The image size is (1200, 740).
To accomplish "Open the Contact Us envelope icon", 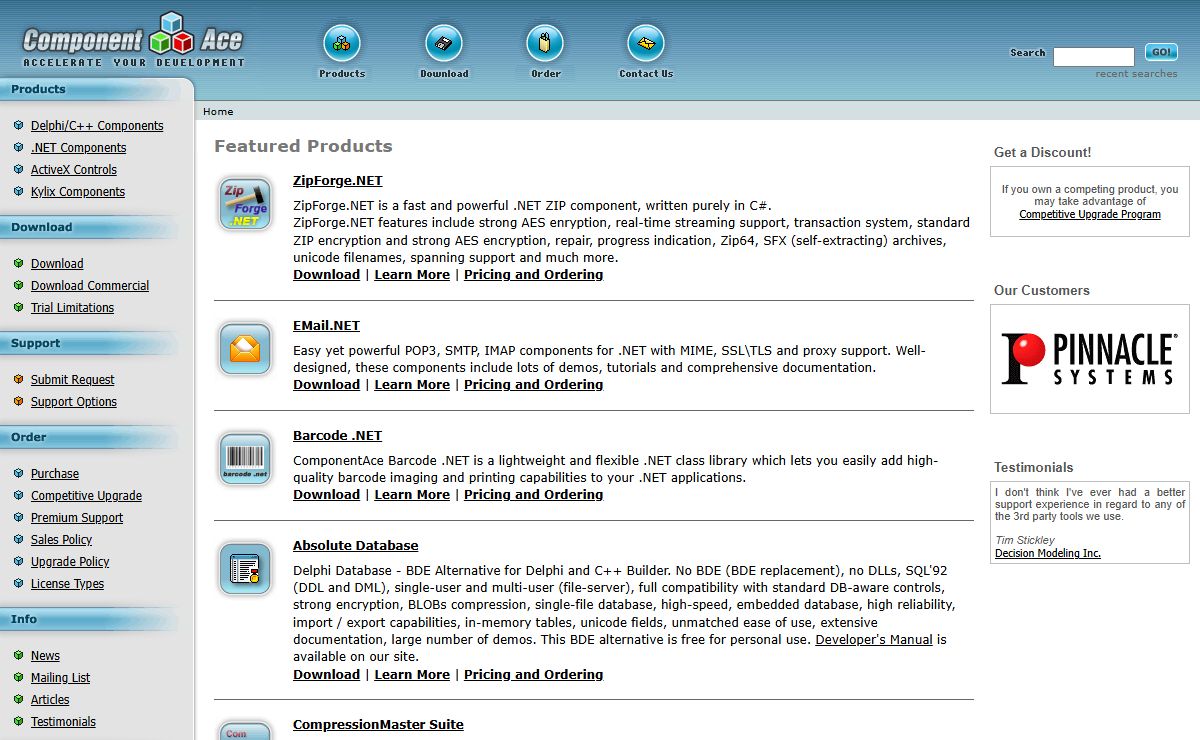I will 646,44.
